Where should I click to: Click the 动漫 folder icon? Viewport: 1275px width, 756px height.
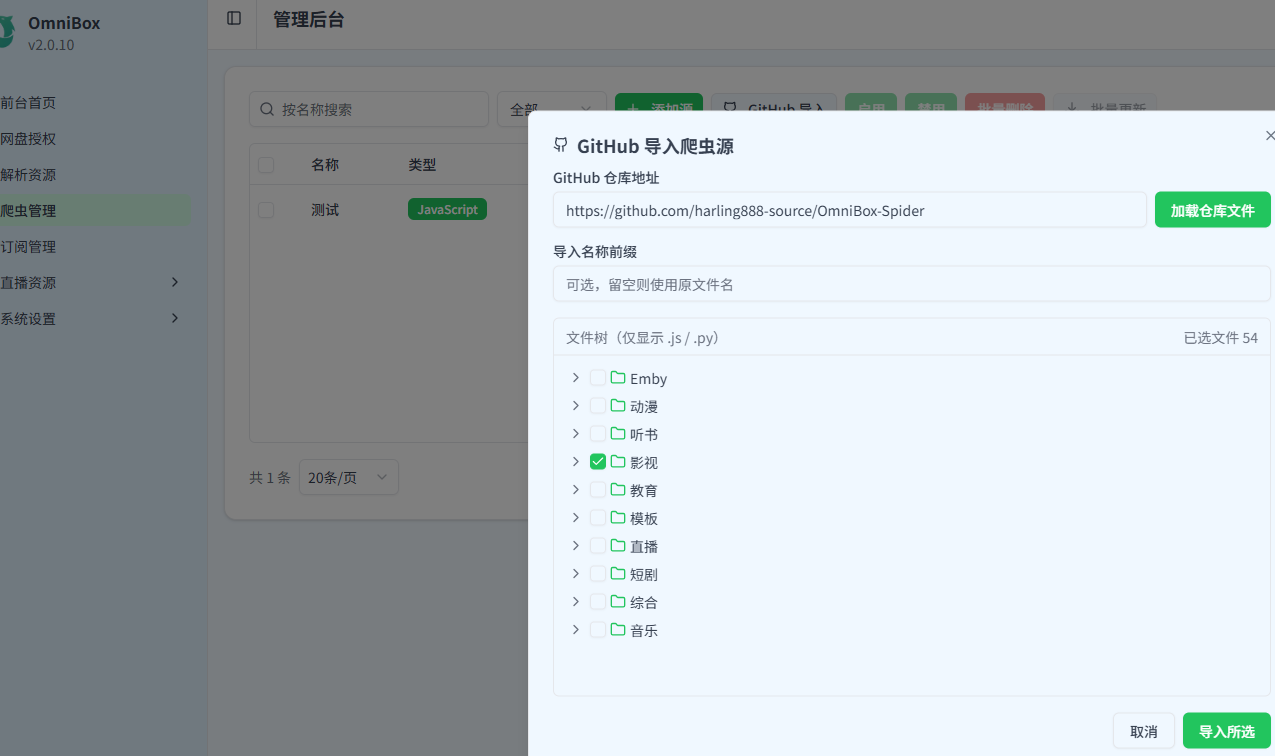[618, 406]
